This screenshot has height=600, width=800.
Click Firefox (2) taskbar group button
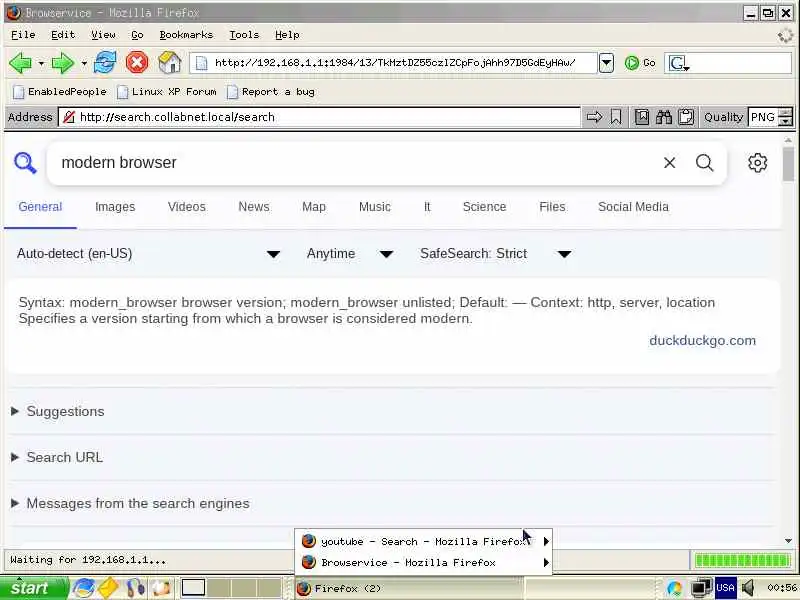(x=408, y=588)
